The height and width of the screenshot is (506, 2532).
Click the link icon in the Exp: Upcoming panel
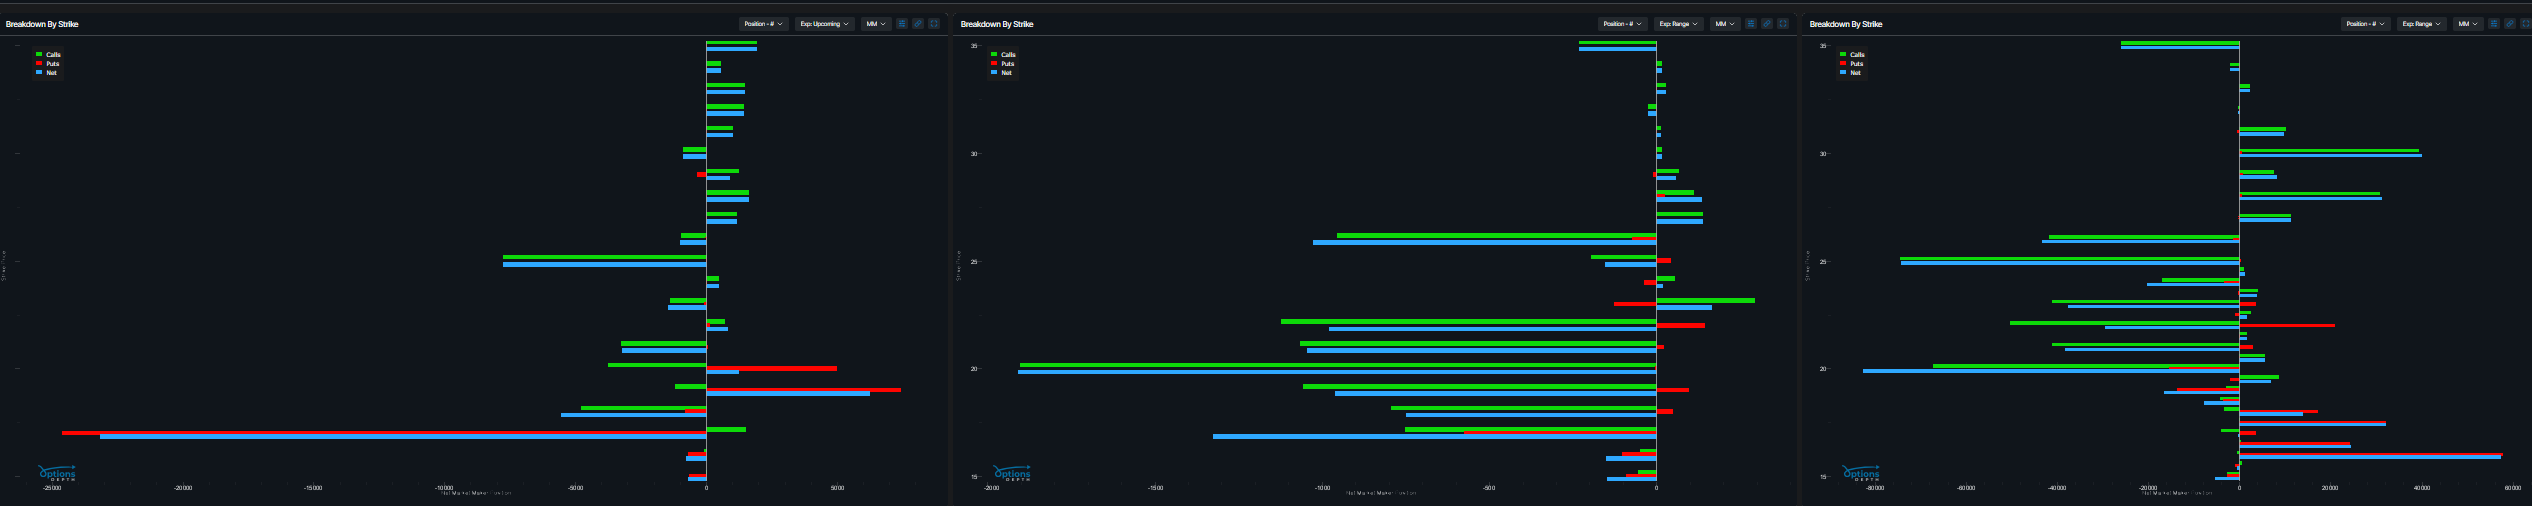[x=918, y=24]
